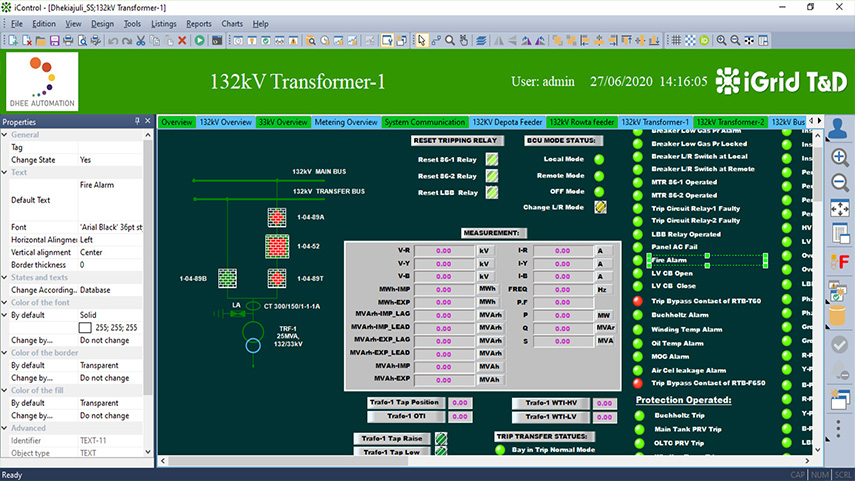
Task: Click the Trafo-1 OTI button
Action: coord(405,416)
